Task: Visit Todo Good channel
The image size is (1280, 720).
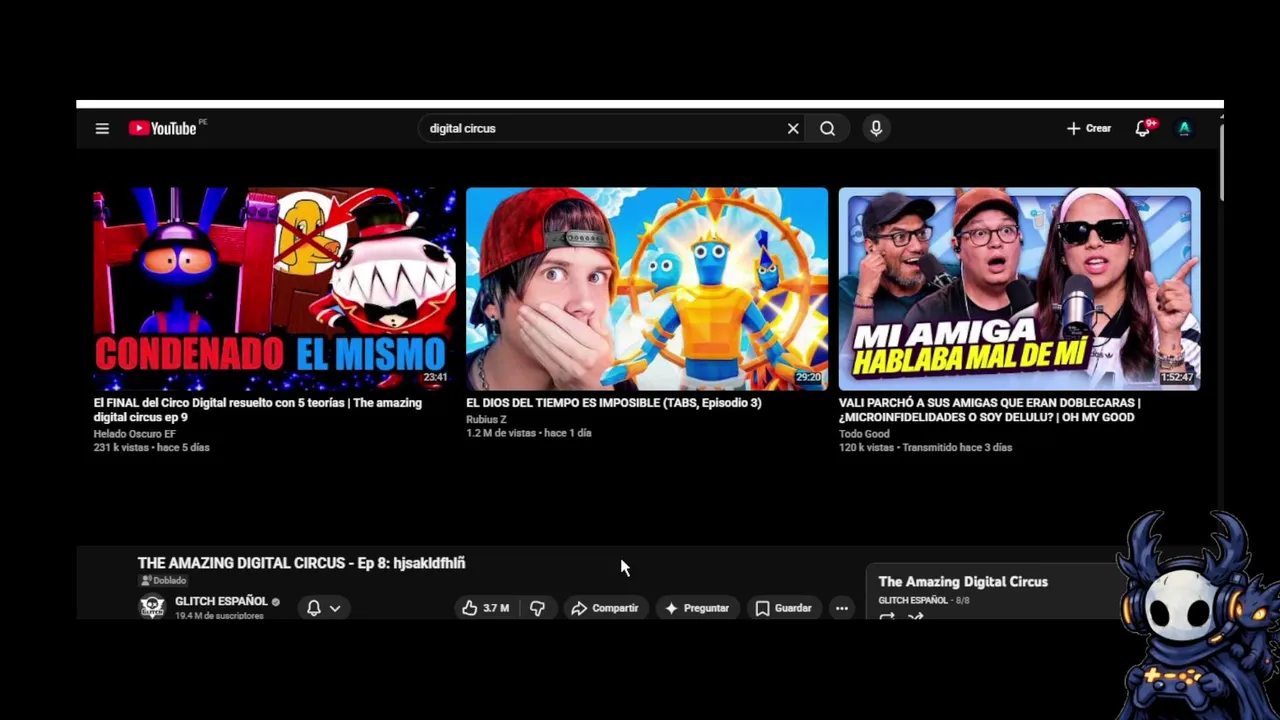Action: tap(864, 434)
